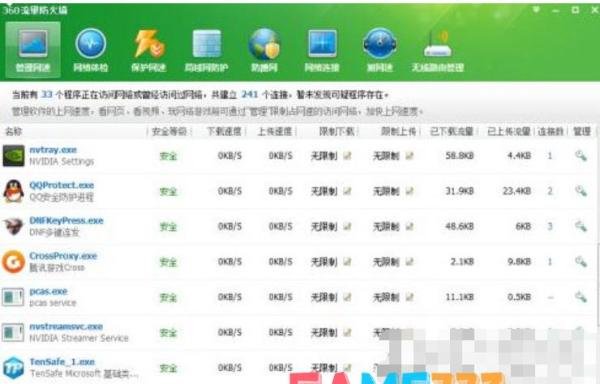Image resolution: width=600 pixels, height=384 pixels.
Task: Click the connection count 241 in summary
Action: click(x=249, y=94)
